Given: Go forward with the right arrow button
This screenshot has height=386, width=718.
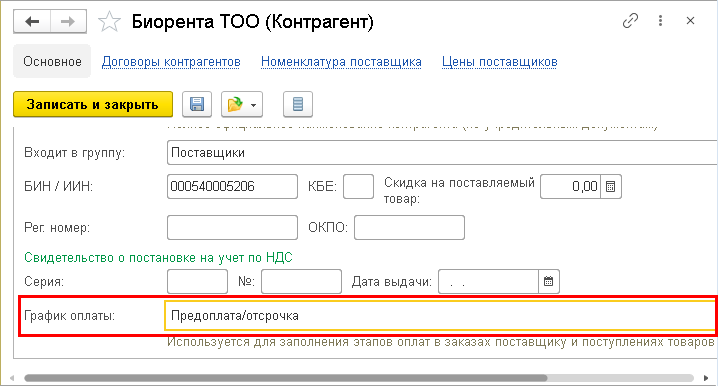Looking at the screenshot, I should pyautogui.click(x=68, y=21).
